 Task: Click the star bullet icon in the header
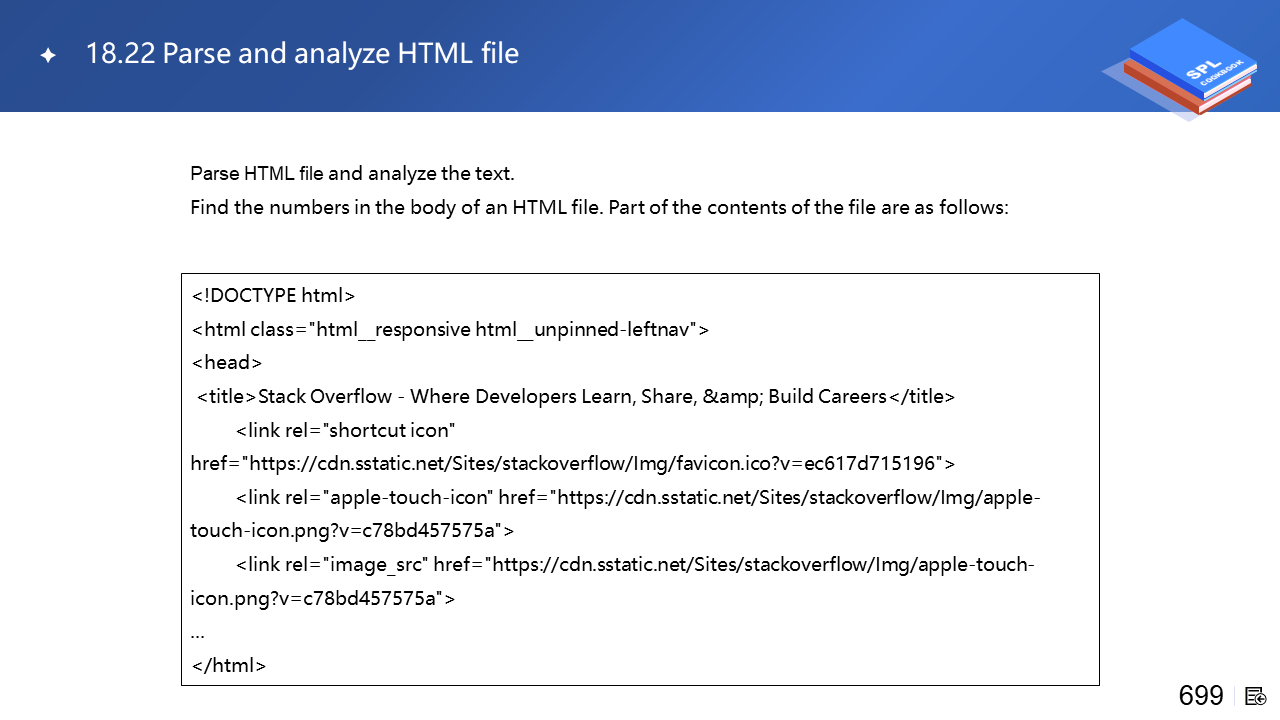pyautogui.click(x=47, y=55)
